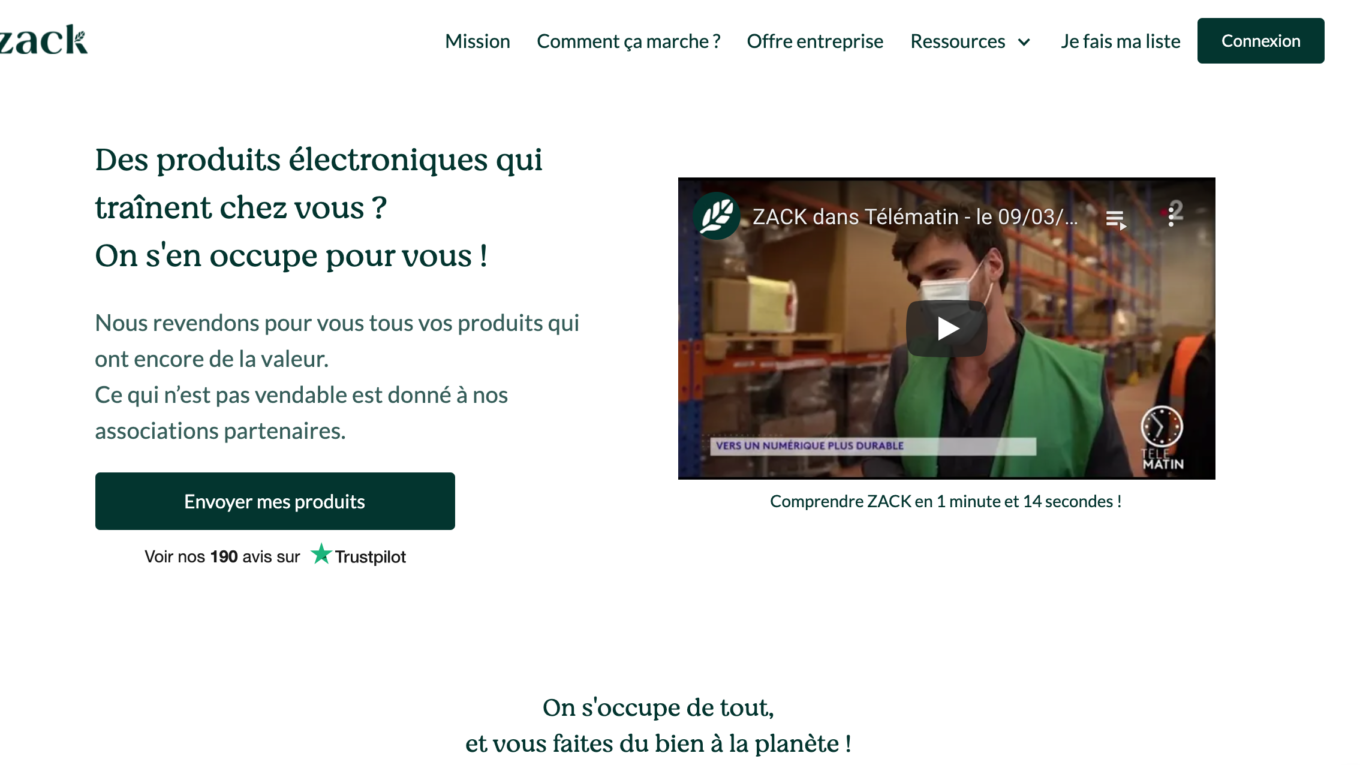Click Envoyer mes produits button
The width and height of the screenshot is (1360, 765).
(275, 501)
